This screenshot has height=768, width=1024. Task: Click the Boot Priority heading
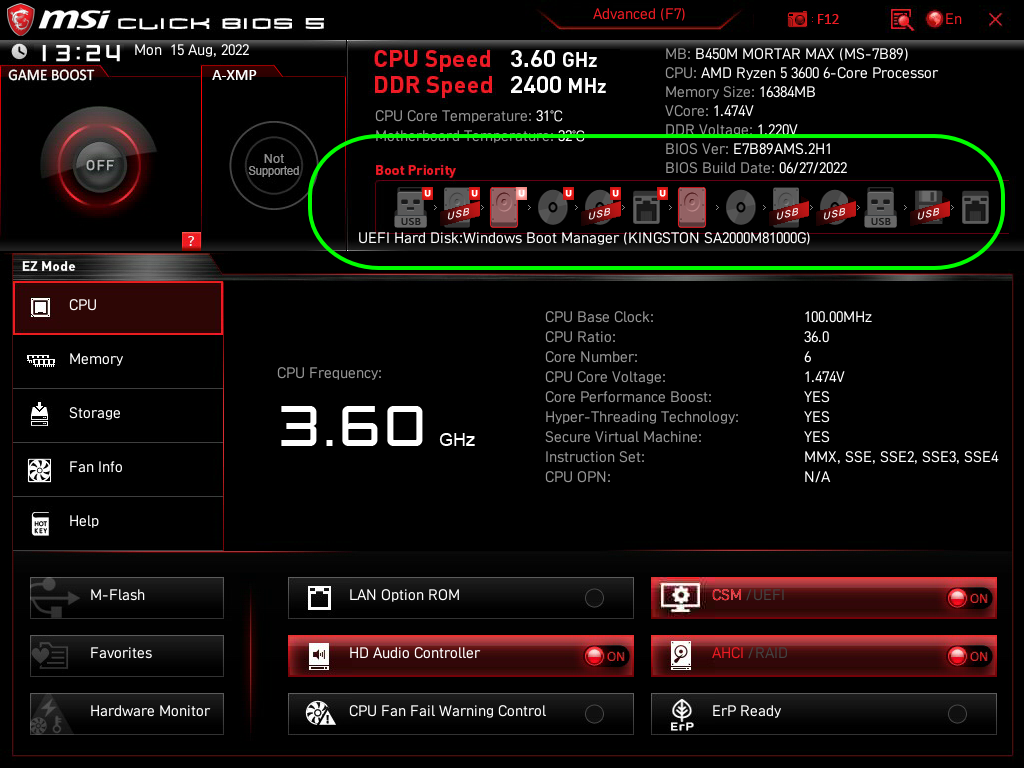point(415,170)
